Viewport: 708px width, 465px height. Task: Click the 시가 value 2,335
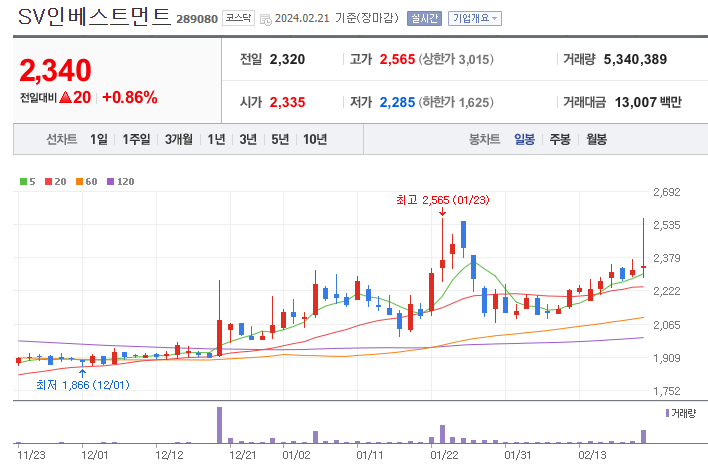pyautogui.click(x=287, y=102)
